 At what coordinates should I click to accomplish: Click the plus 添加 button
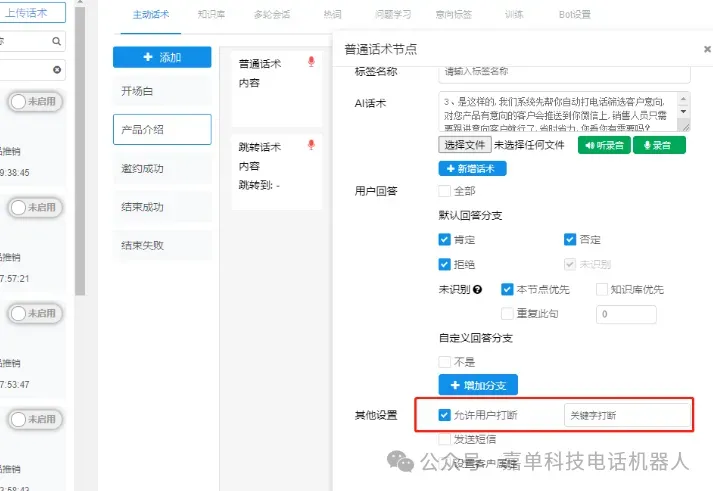(x=162, y=57)
